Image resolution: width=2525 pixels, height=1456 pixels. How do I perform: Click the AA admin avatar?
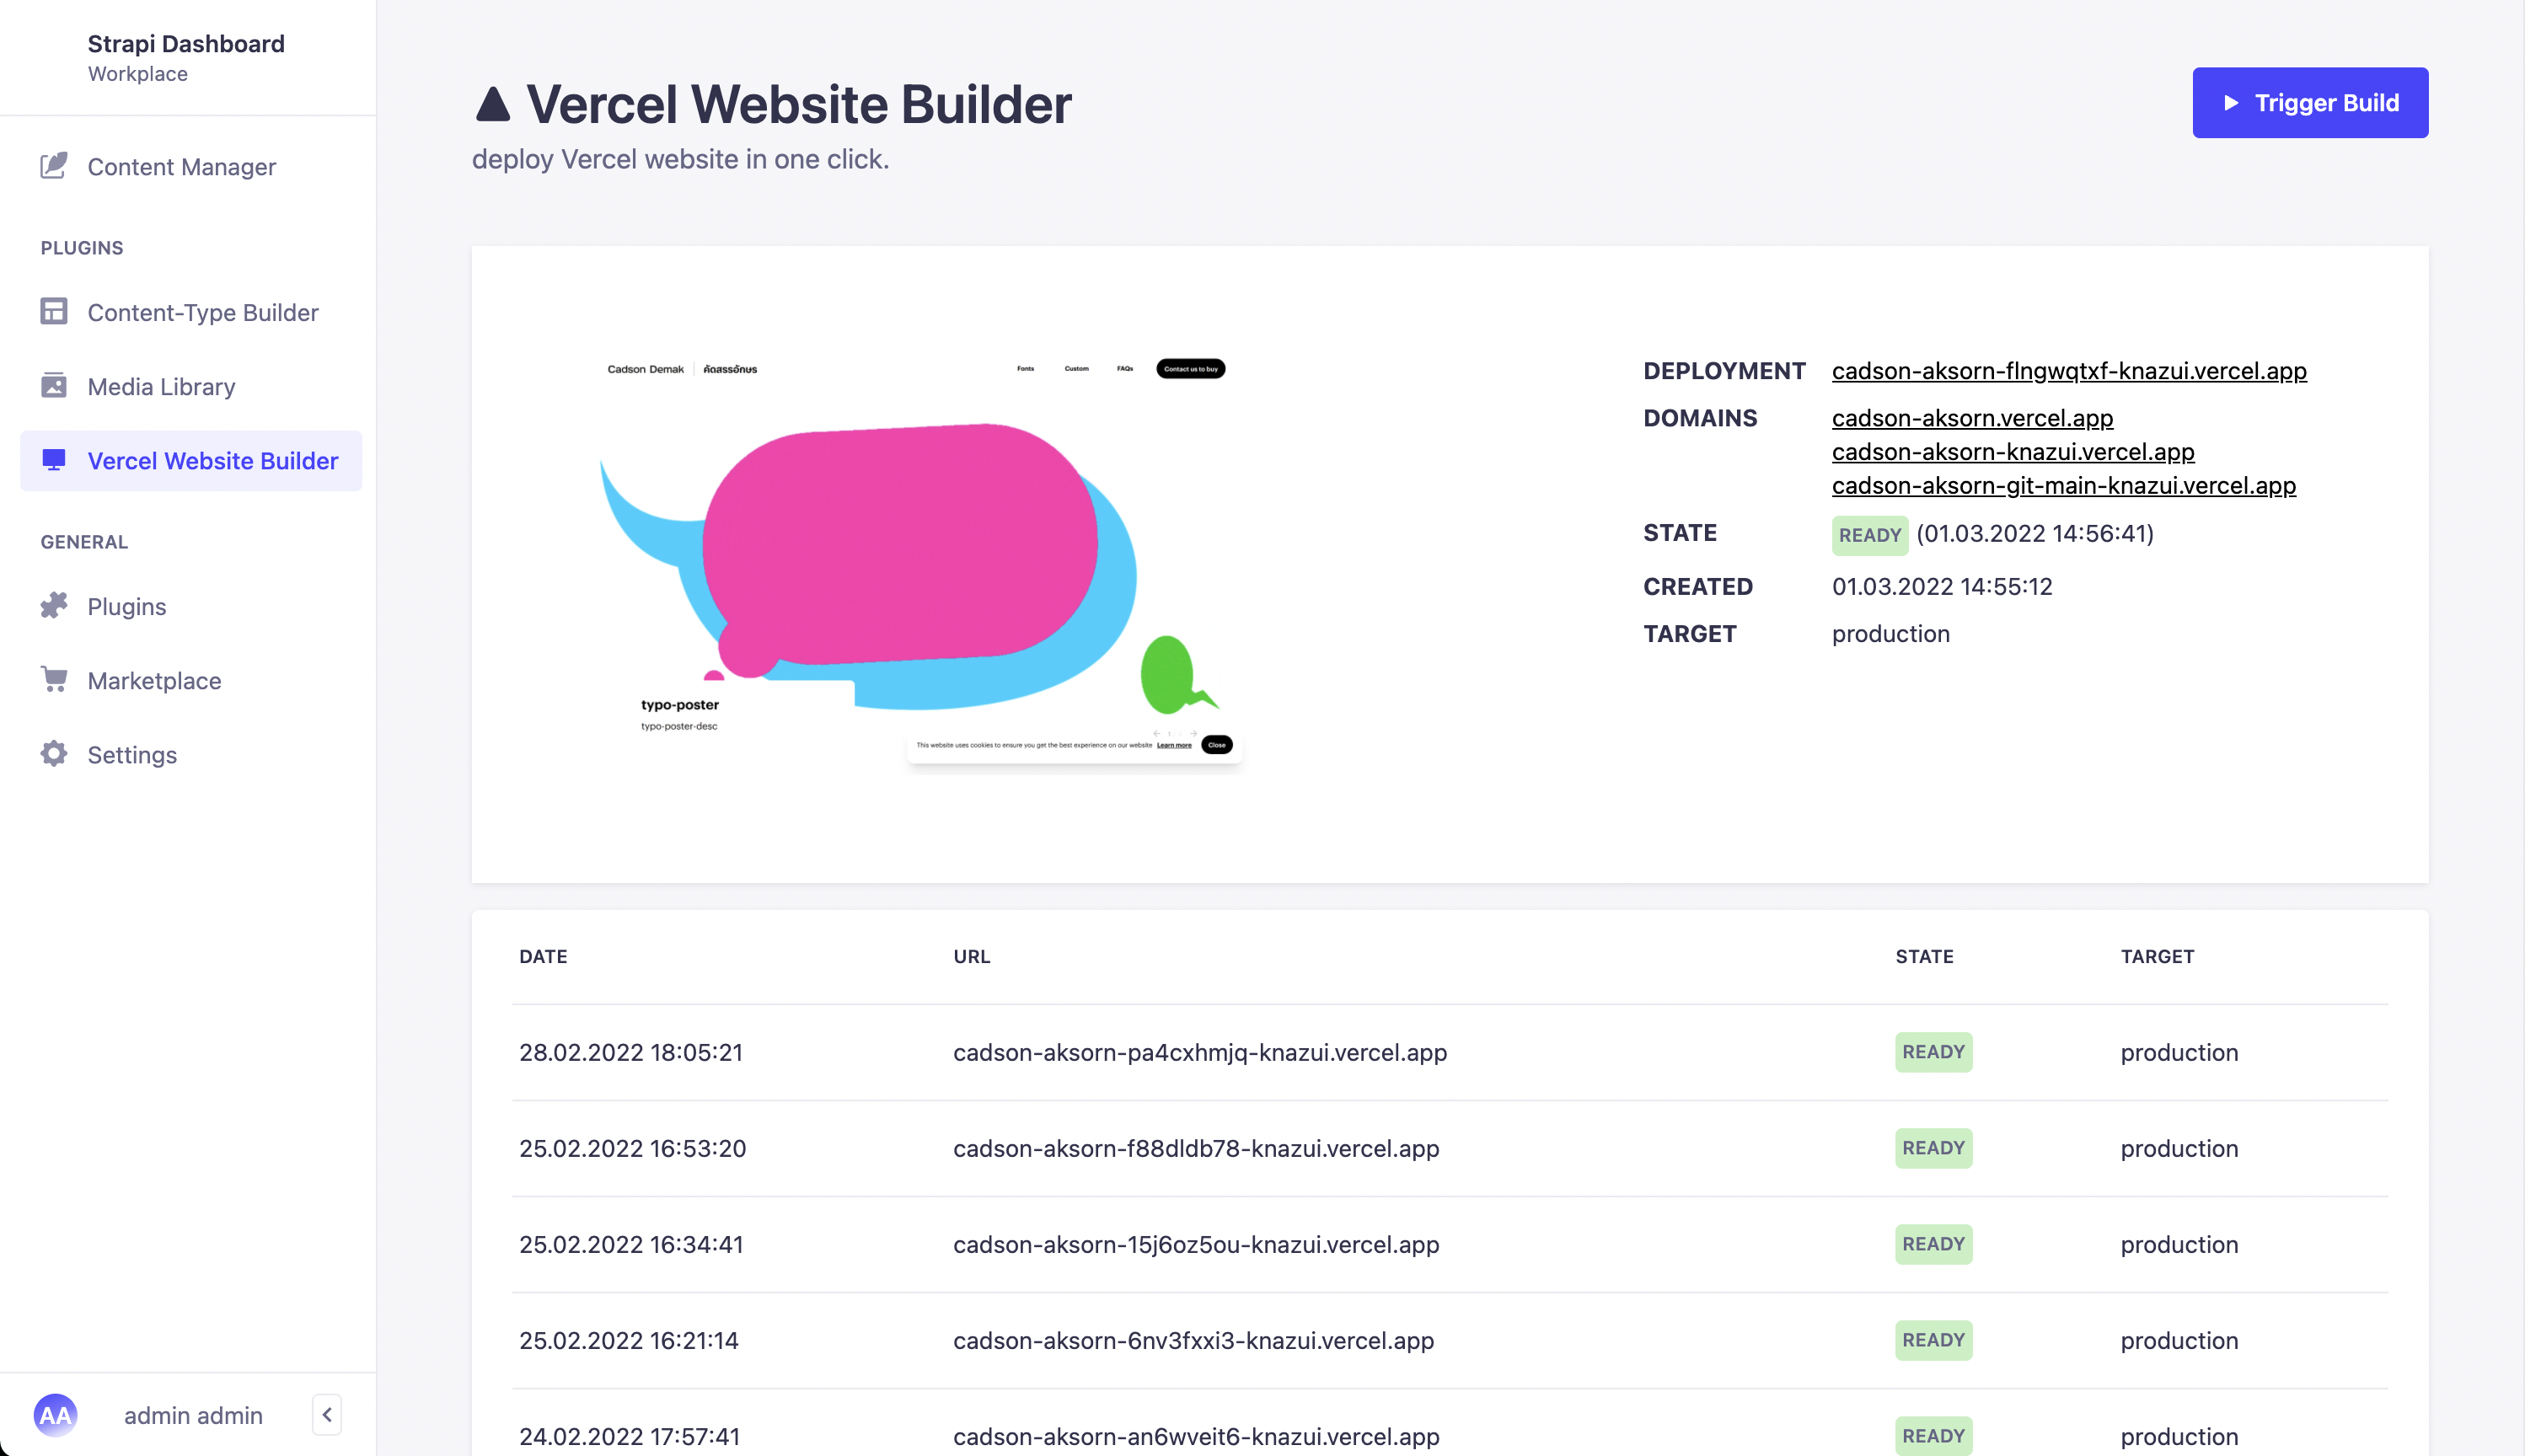tap(55, 1415)
